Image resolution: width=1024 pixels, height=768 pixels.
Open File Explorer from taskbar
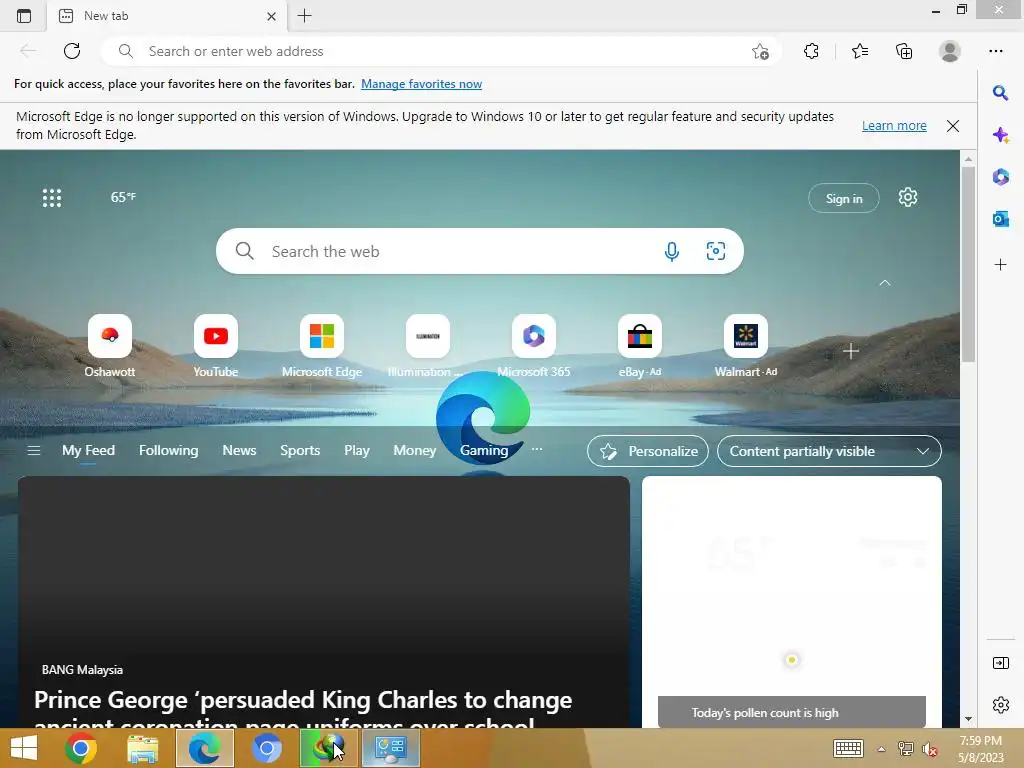[142, 748]
